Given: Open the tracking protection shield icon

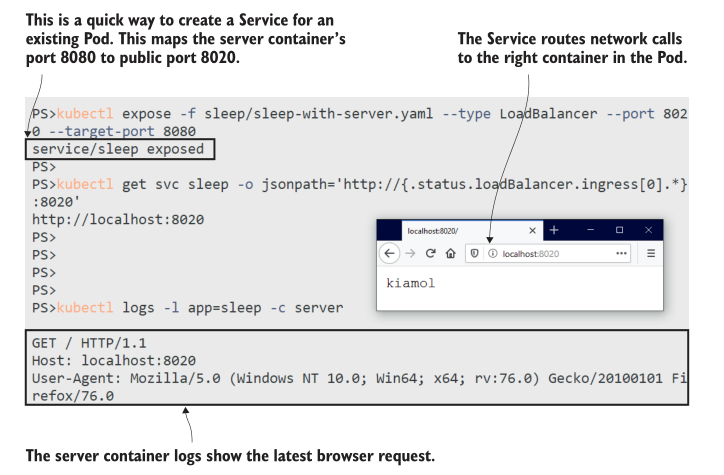Looking at the screenshot, I should point(476,255).
